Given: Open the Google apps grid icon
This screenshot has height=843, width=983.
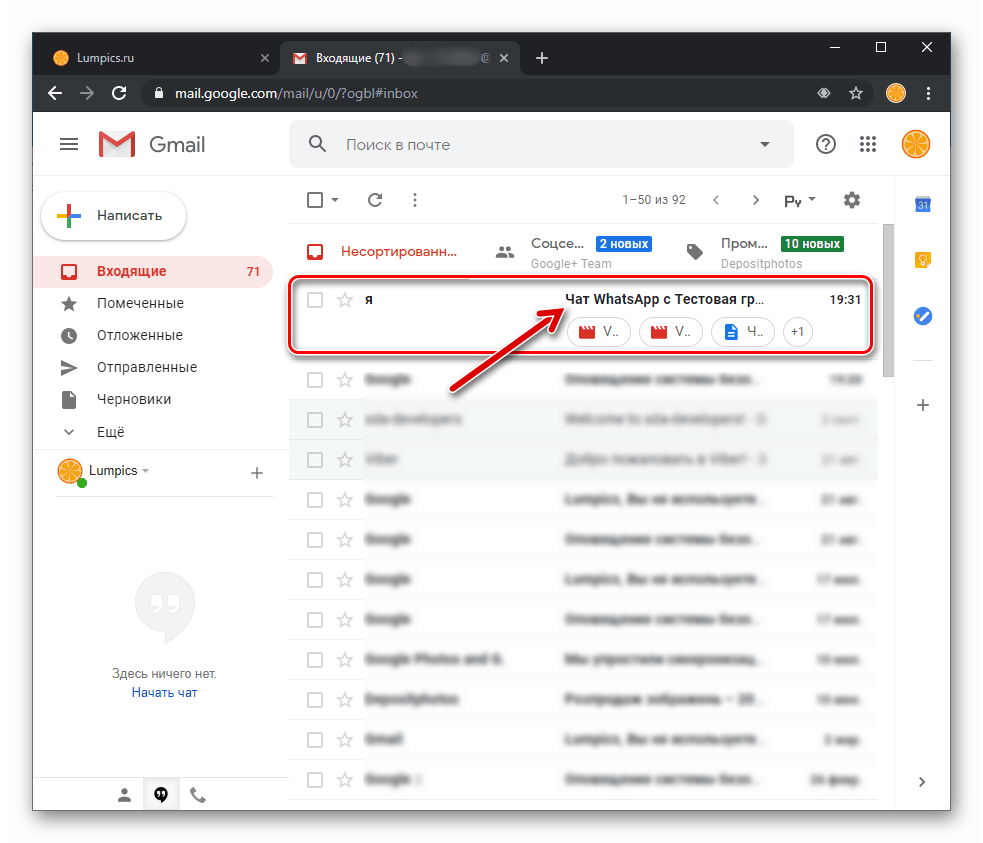Looking at the screenshot, I should click(868, 145).
